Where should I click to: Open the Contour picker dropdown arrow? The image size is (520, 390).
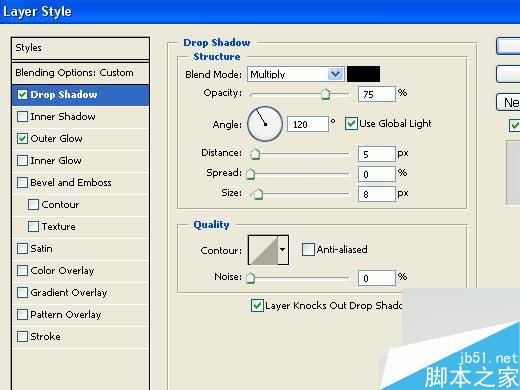point(283,250)
